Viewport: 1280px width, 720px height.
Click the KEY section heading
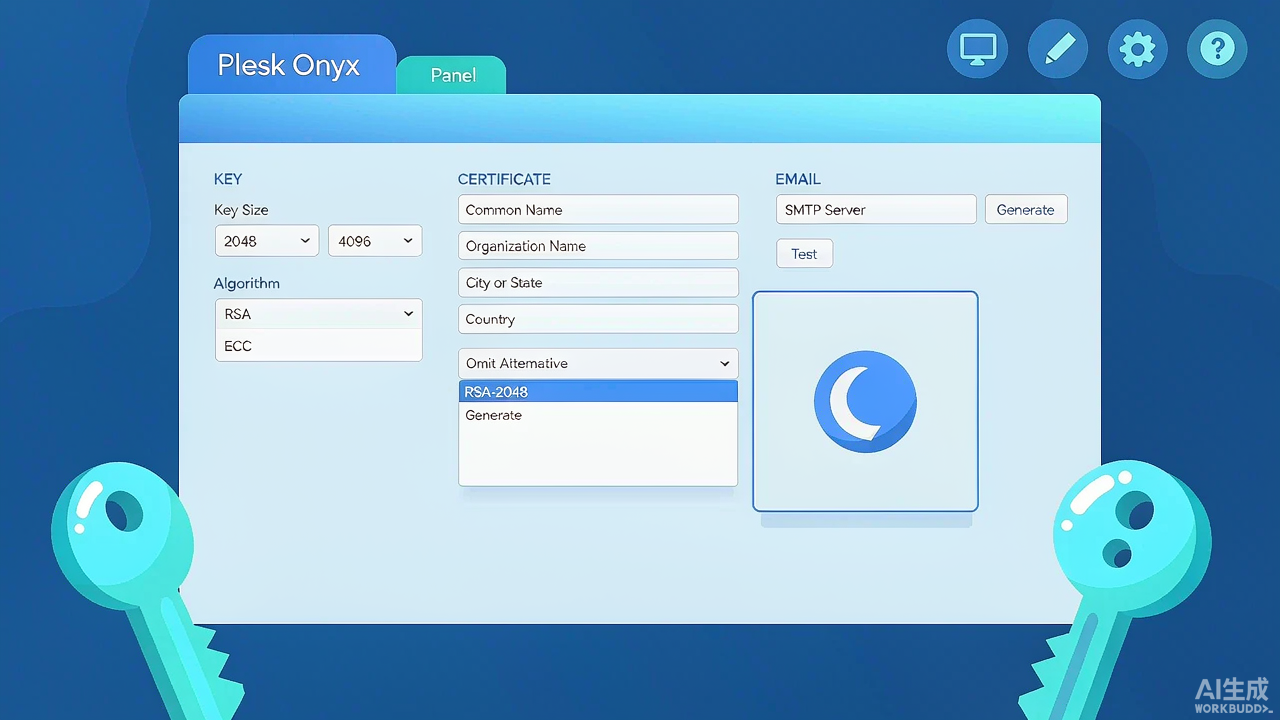[228, 179]
